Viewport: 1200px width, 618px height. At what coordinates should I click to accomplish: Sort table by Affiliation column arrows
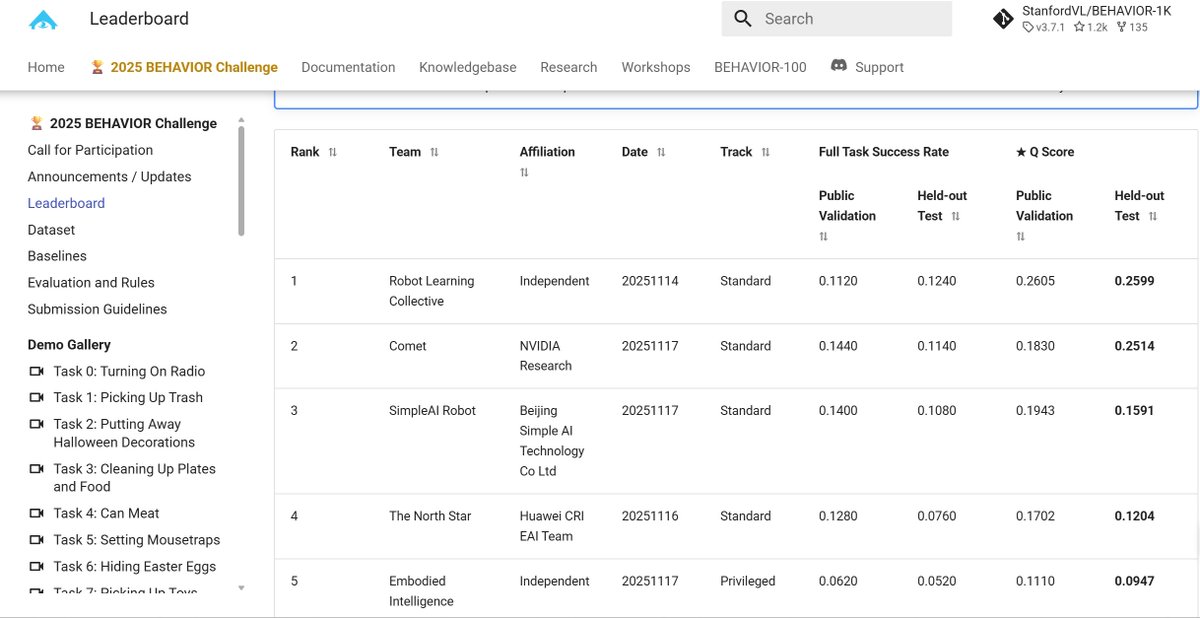tap(525, 173)
